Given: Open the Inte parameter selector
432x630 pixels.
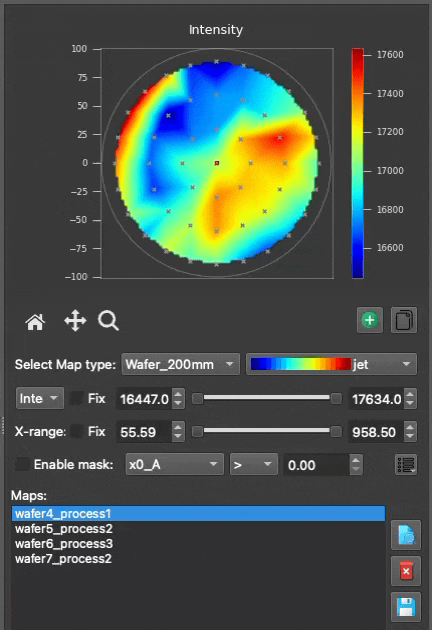Looking at the screenshot, I should coord(40,399).
